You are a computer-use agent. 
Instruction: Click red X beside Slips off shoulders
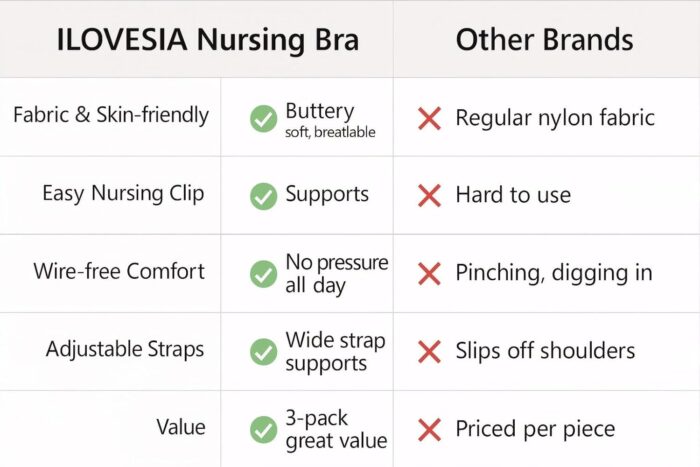coord(429,352)
